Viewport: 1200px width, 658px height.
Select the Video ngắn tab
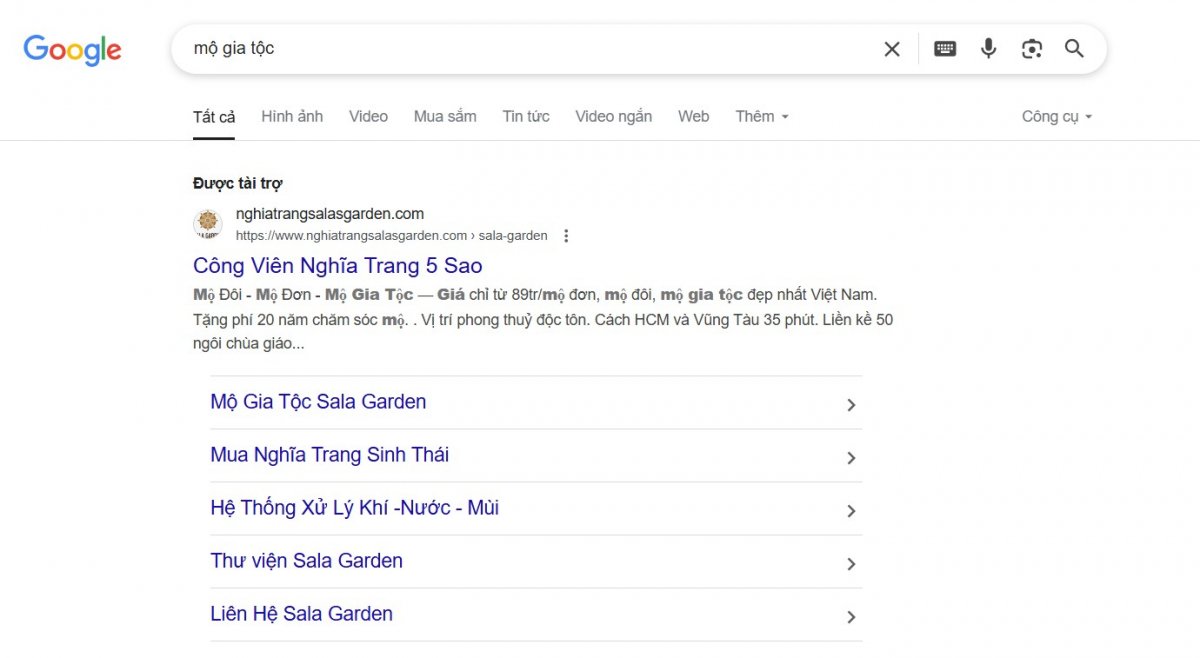pos(613,116)
